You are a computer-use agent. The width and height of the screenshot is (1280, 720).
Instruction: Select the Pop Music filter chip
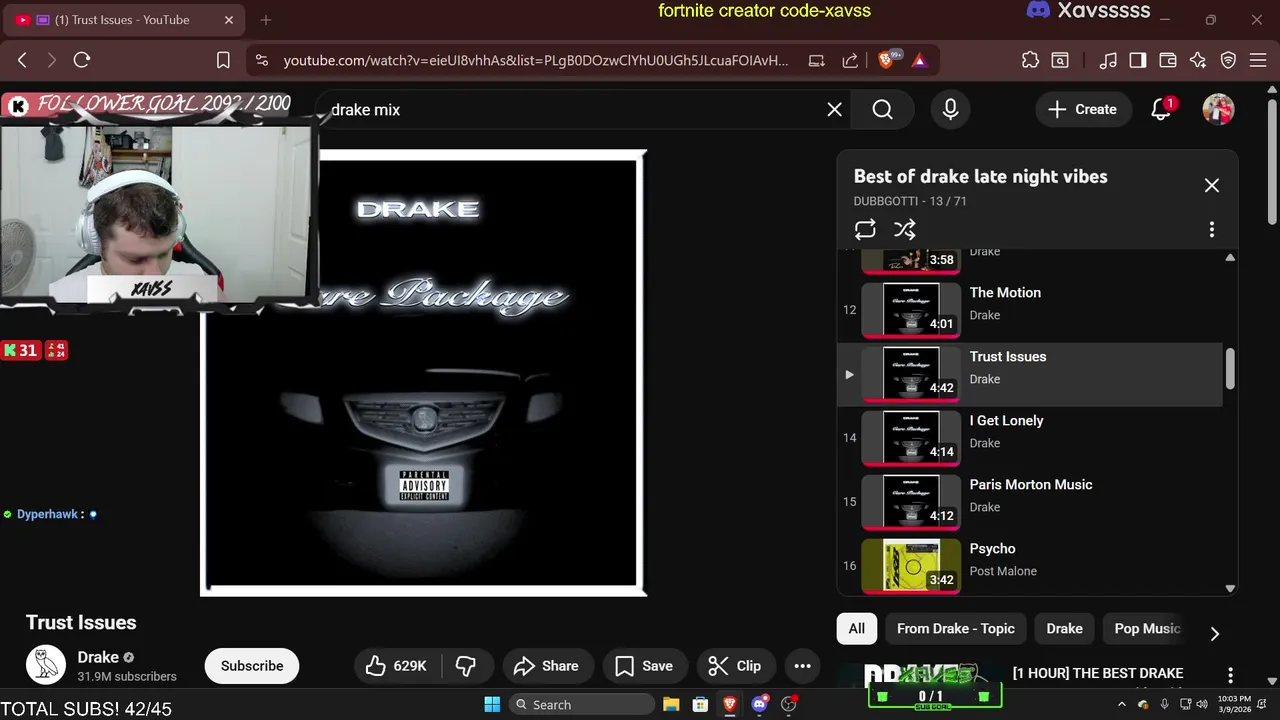1148,628
